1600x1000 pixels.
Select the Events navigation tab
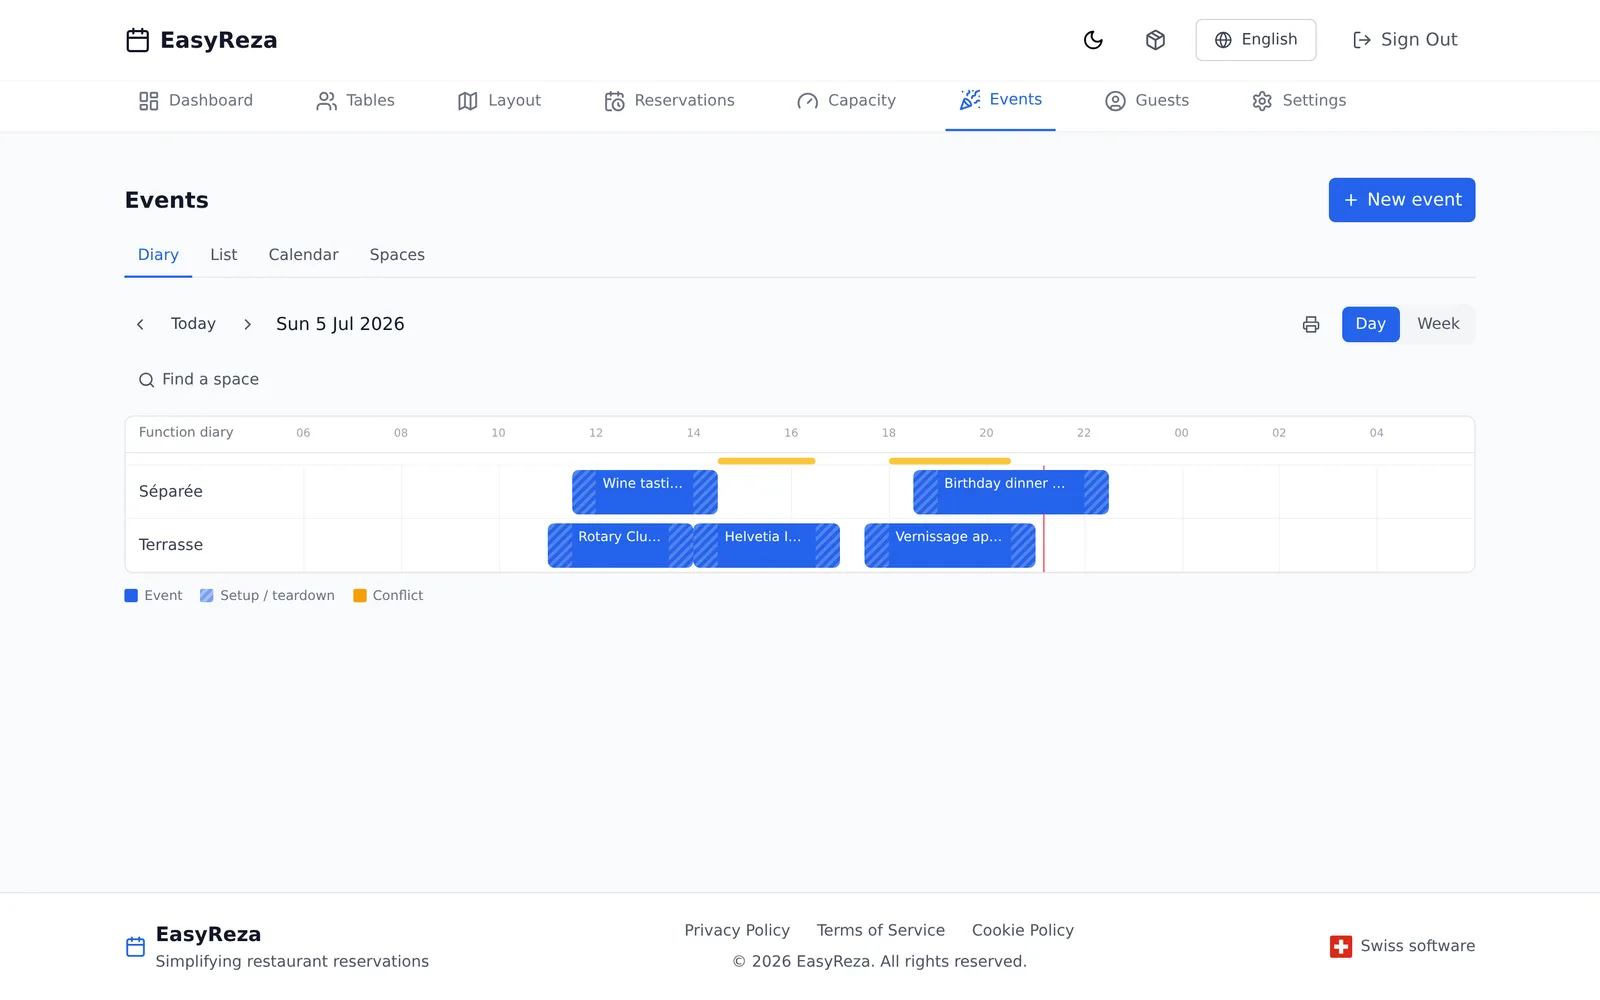1000,100
